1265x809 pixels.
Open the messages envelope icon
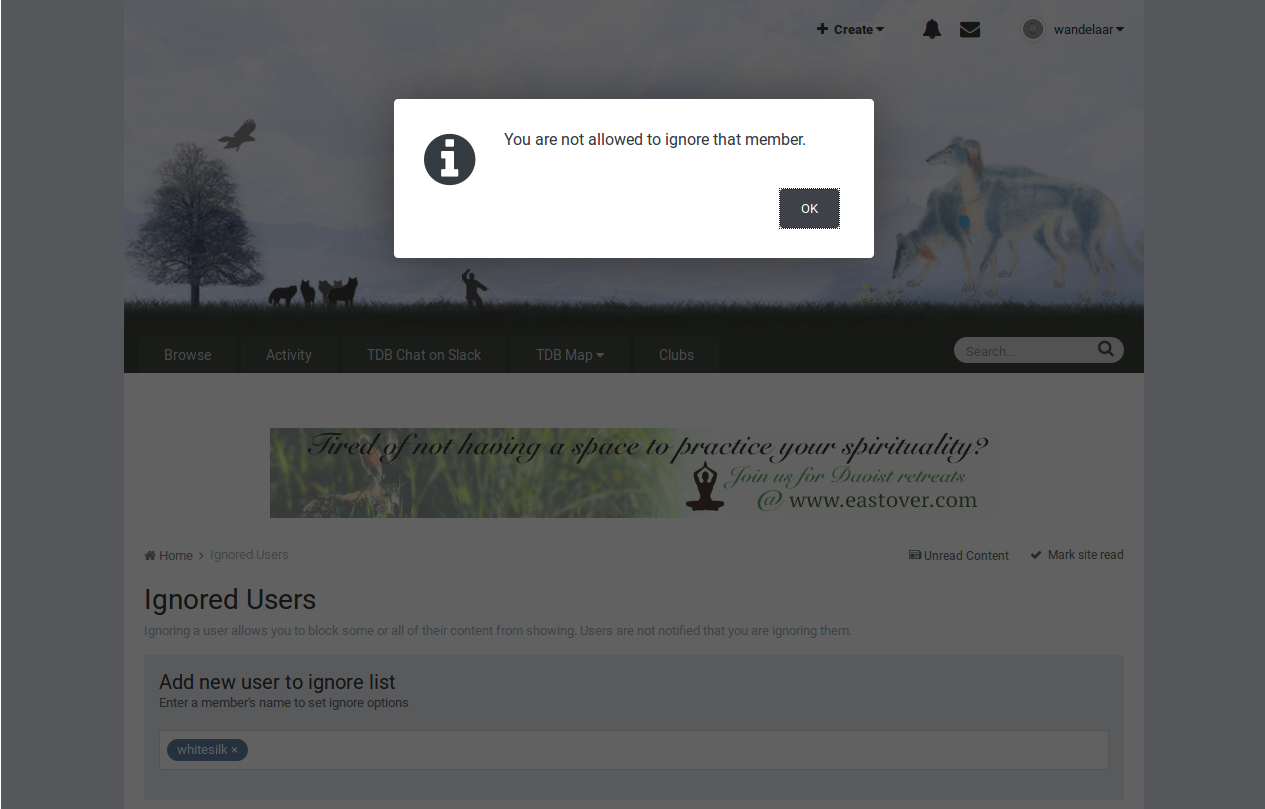970,30
